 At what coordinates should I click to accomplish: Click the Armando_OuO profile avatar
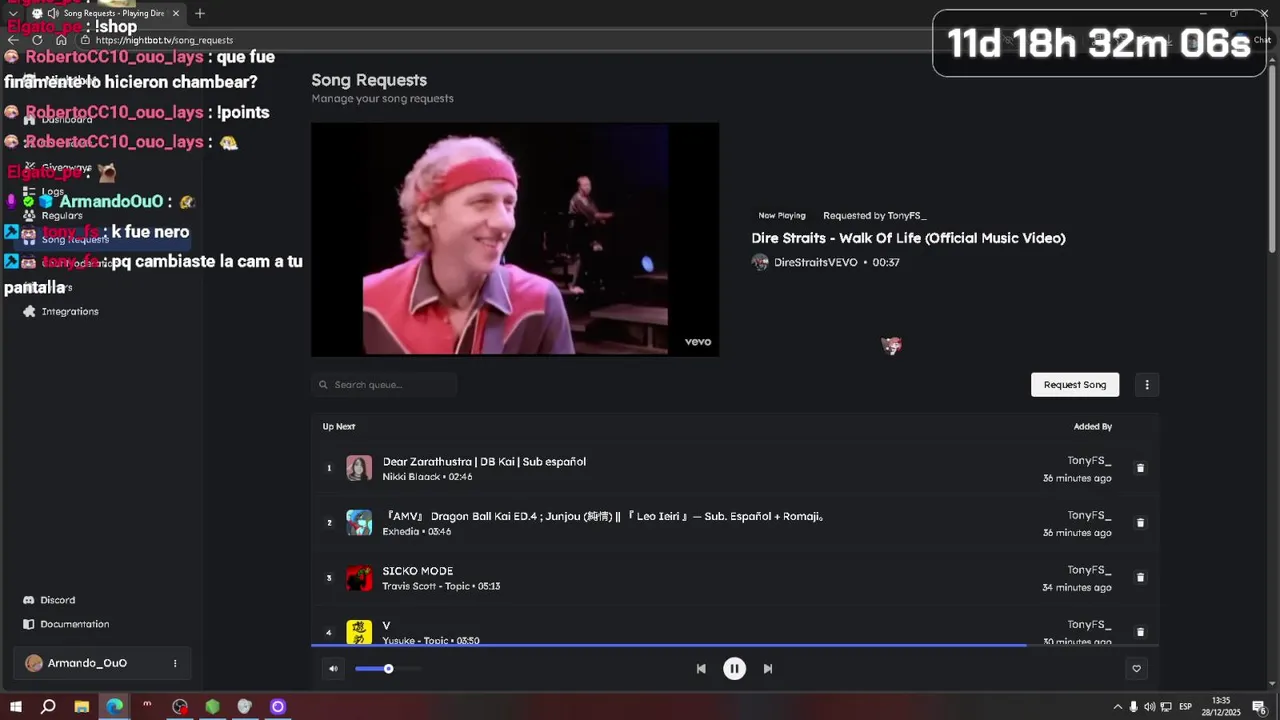coord(34,663)
